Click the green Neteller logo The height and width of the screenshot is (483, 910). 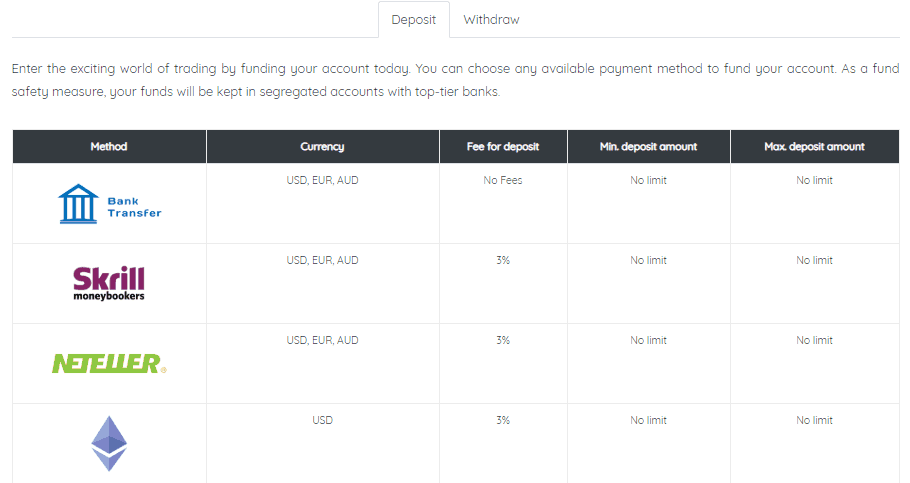click(x=109, y=363)
